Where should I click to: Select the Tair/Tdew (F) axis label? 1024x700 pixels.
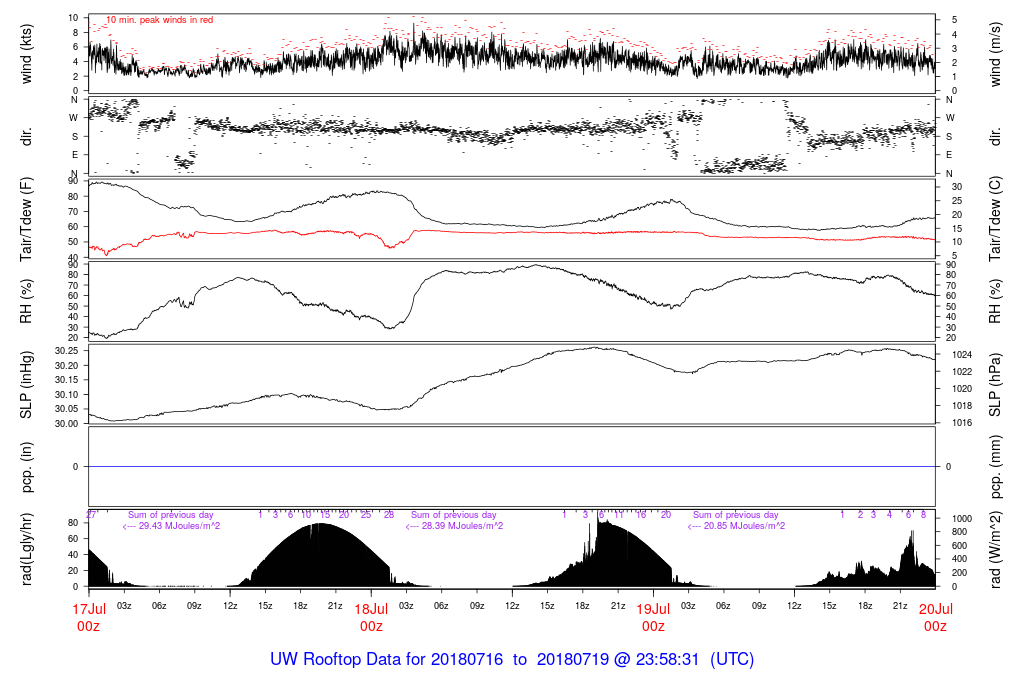click(27, 219)
